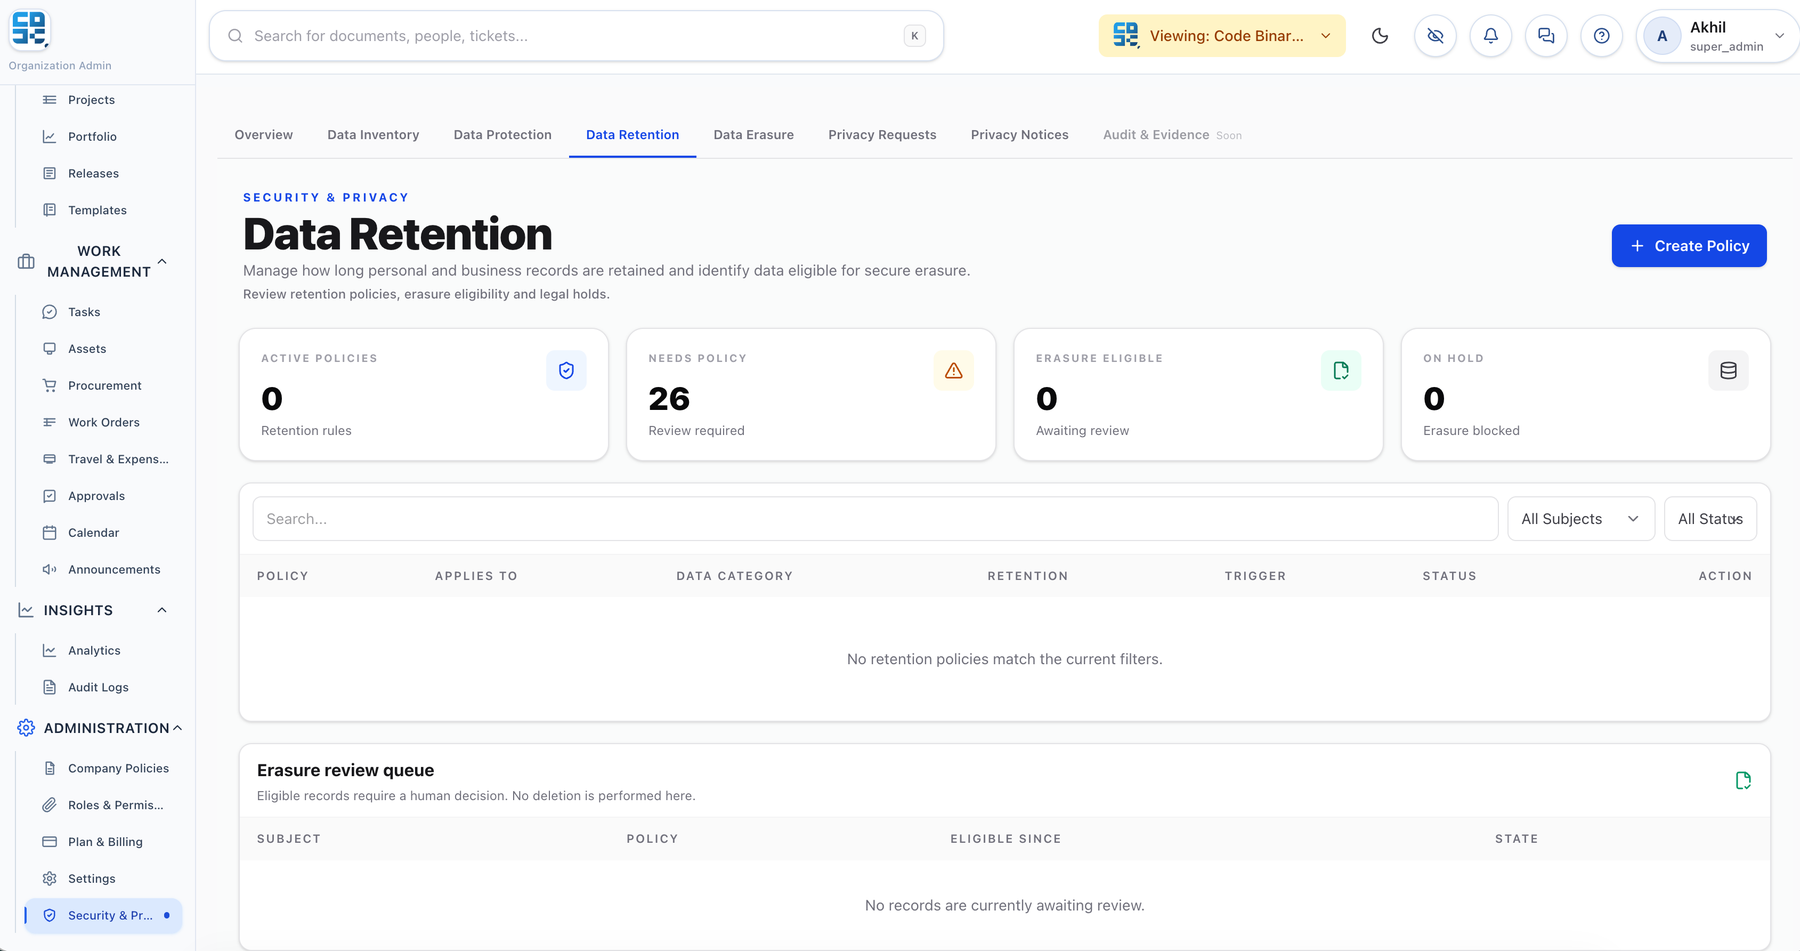Screen dimensions: 1800x951
Task: Click the app logo in sidebar
Action: tap(30, 29)
